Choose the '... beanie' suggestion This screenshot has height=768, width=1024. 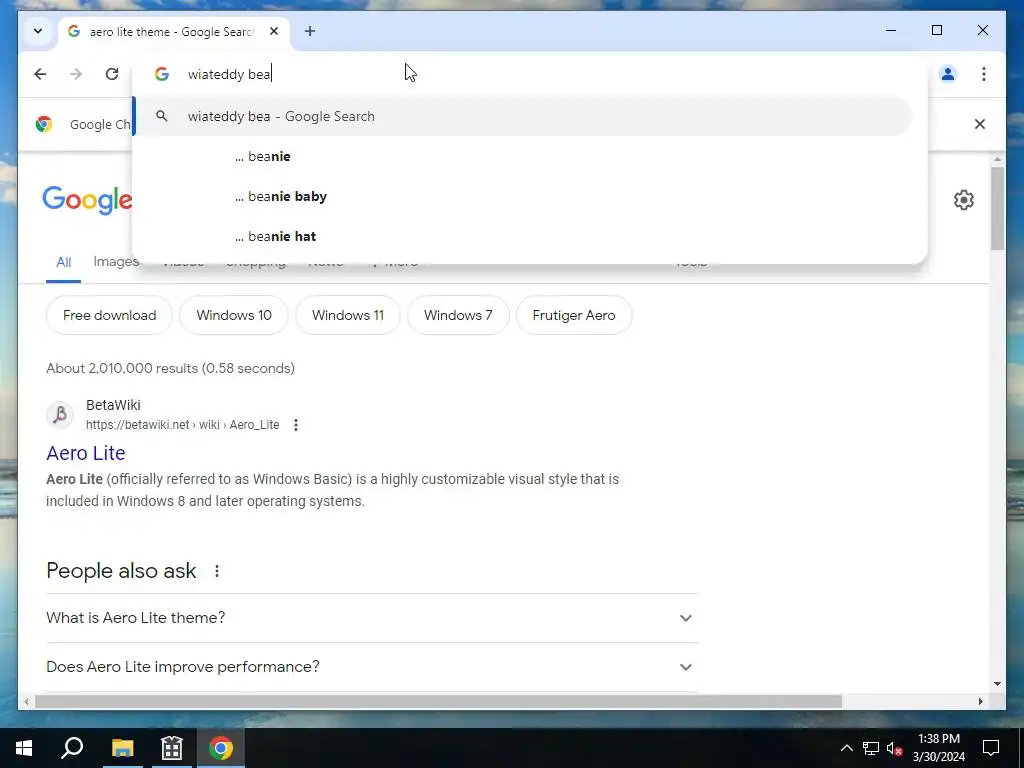tap(522, 156)
